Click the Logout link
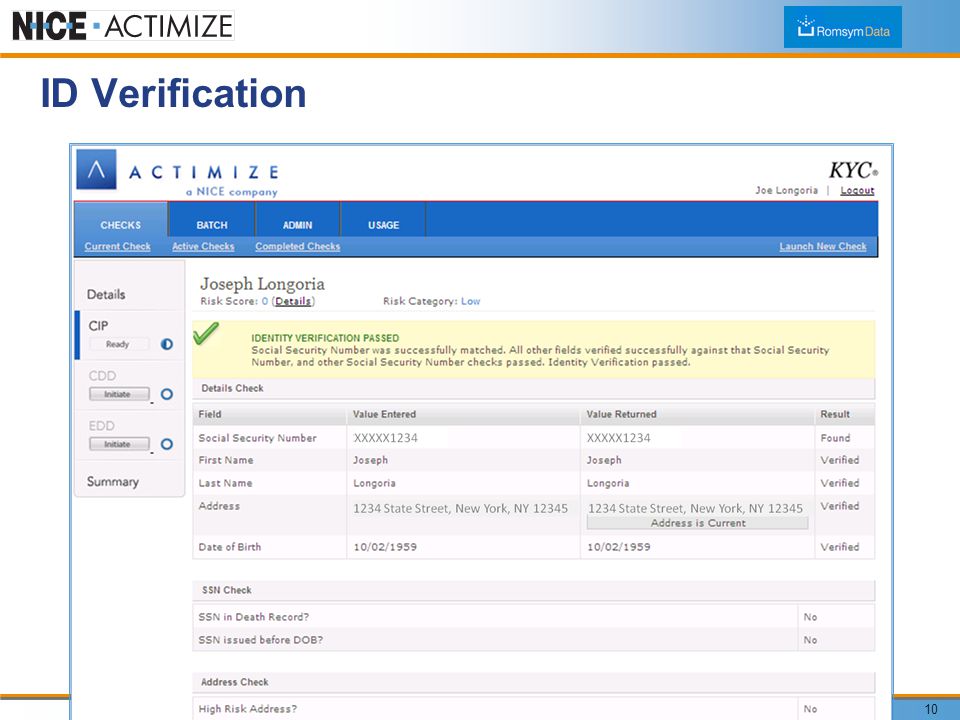 pyautogui.click(x=857, y=190)
